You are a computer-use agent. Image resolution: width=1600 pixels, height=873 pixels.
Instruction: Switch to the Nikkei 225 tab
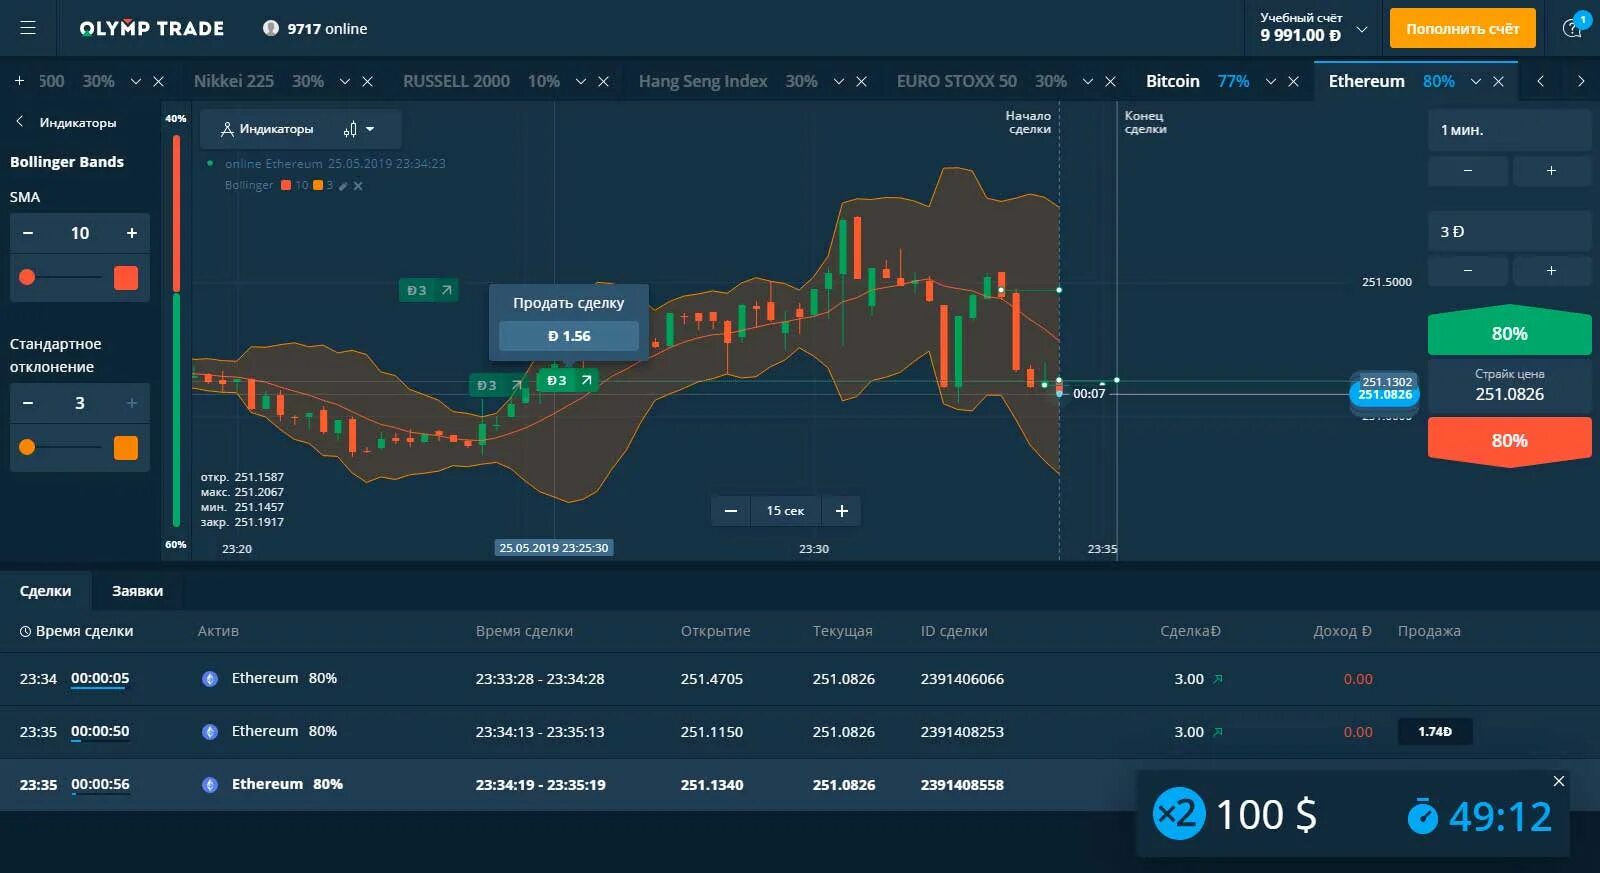233,81
